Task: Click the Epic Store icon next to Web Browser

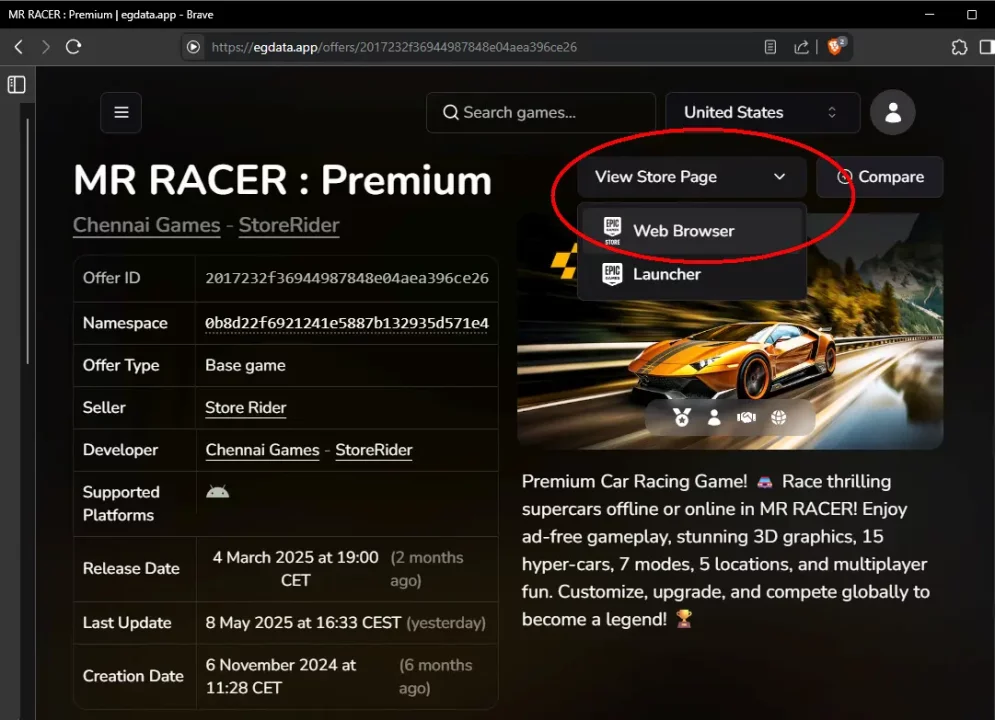Action: click(x=612, y=230)
